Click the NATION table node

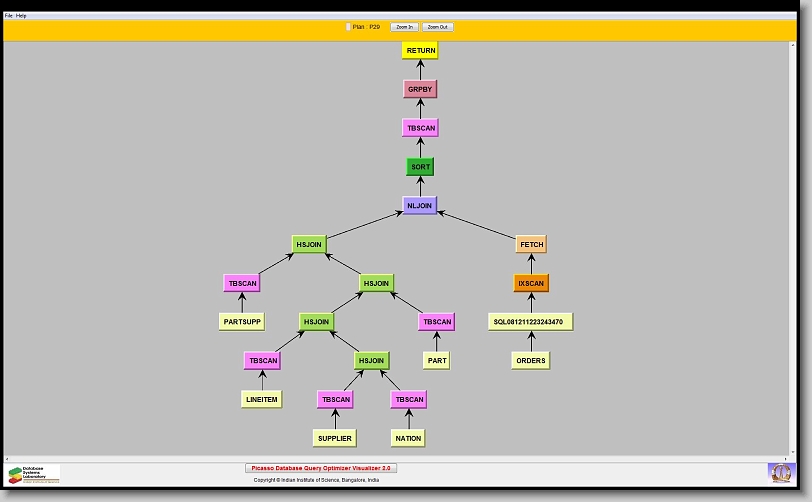click(408, 438)
